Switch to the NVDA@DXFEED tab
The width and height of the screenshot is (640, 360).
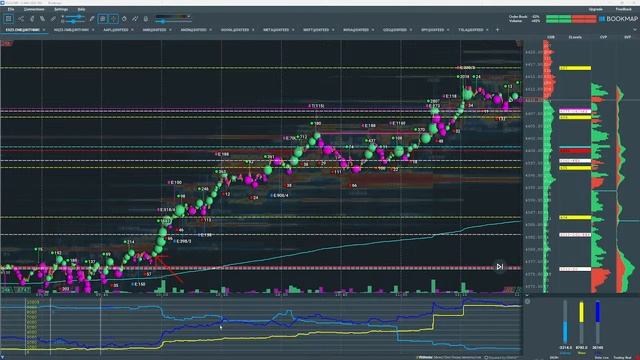pos(356,30)
